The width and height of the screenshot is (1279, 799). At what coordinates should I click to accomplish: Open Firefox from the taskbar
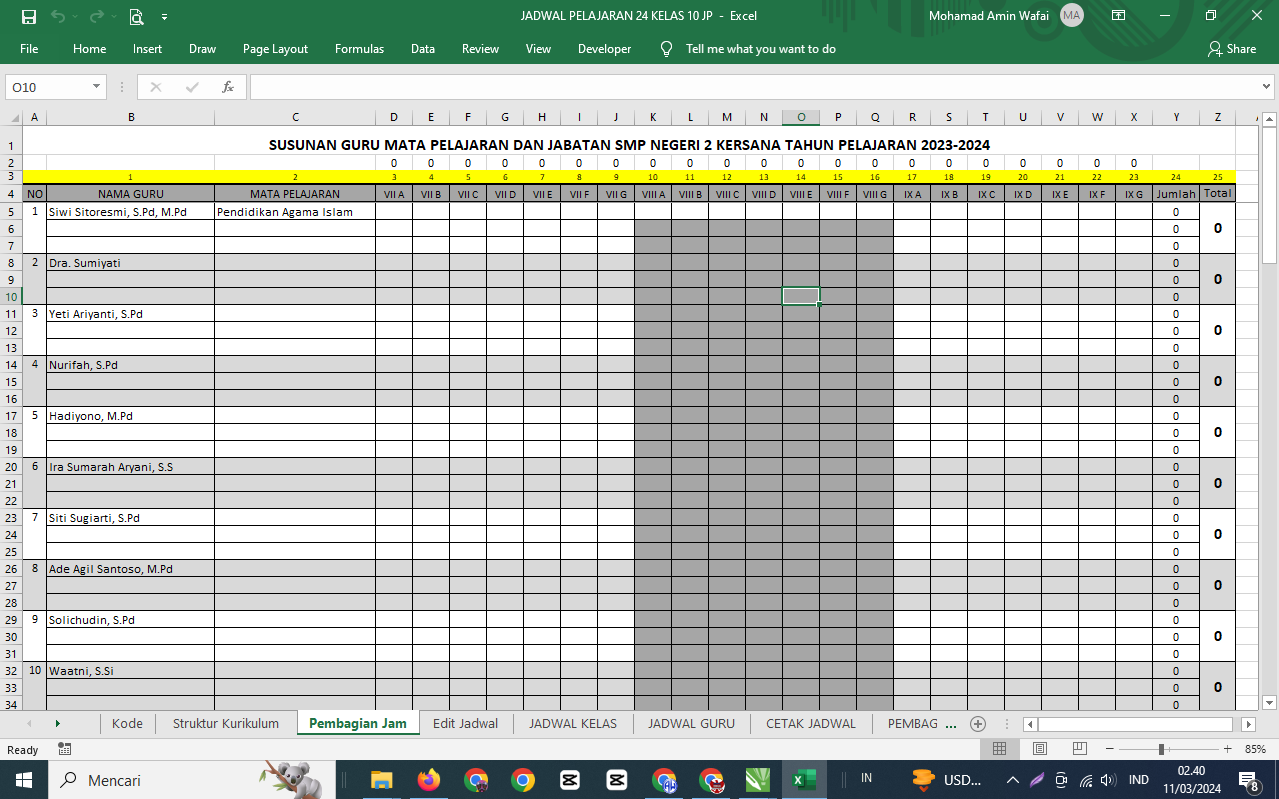[x=429, y=780]
